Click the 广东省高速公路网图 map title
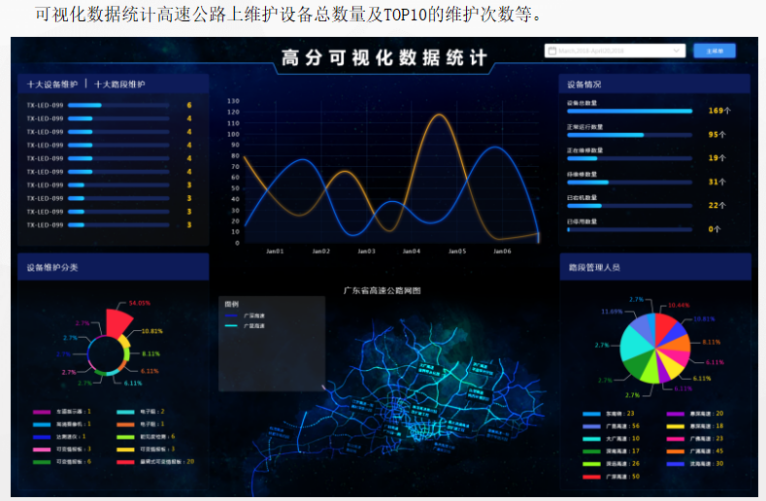This screenshot has width=766, height=501. [x=382, y=291]
